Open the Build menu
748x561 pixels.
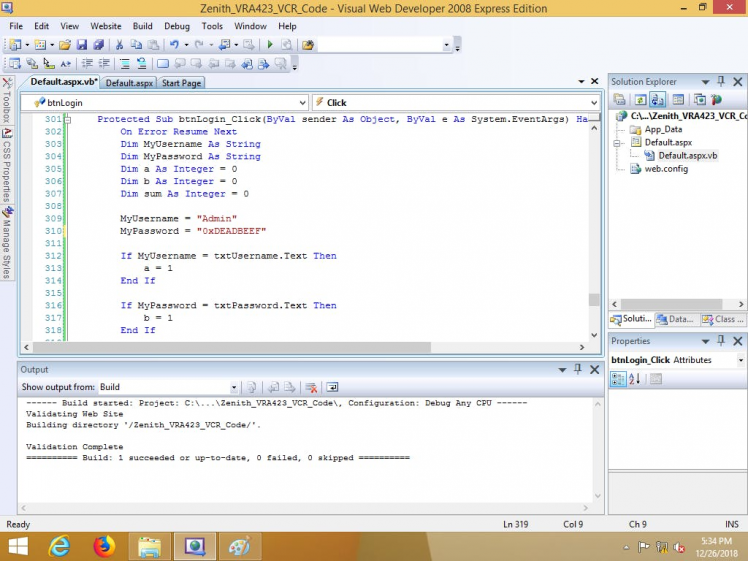143,26
